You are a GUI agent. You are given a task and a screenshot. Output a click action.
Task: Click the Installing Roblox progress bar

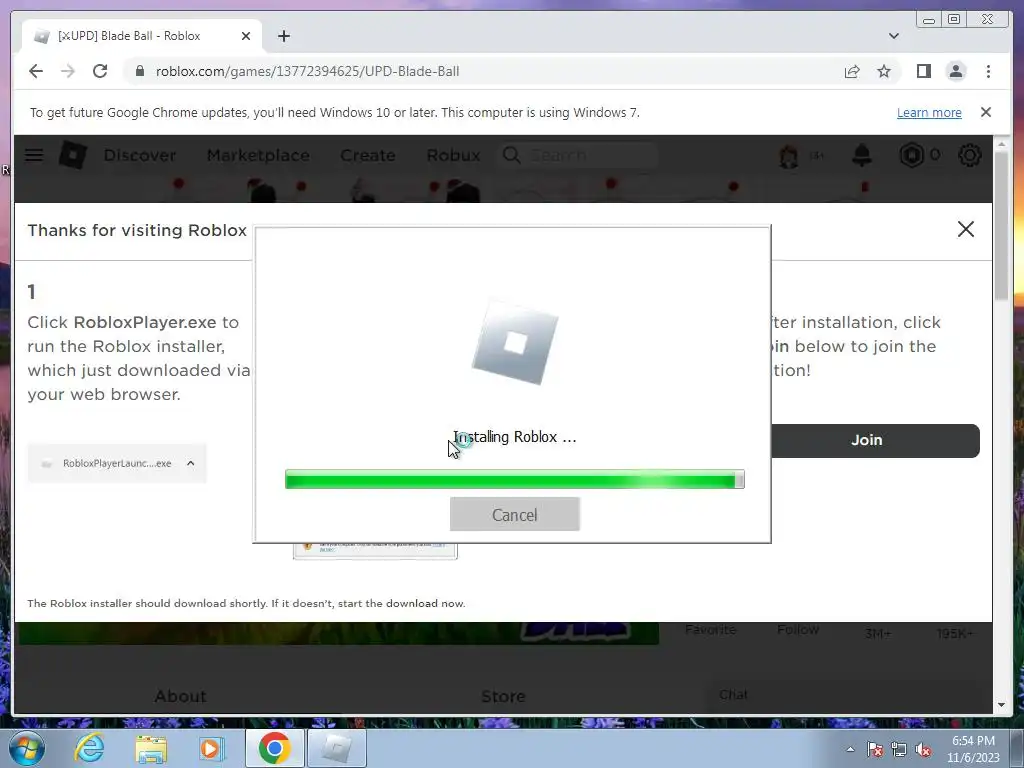[515, 479]
